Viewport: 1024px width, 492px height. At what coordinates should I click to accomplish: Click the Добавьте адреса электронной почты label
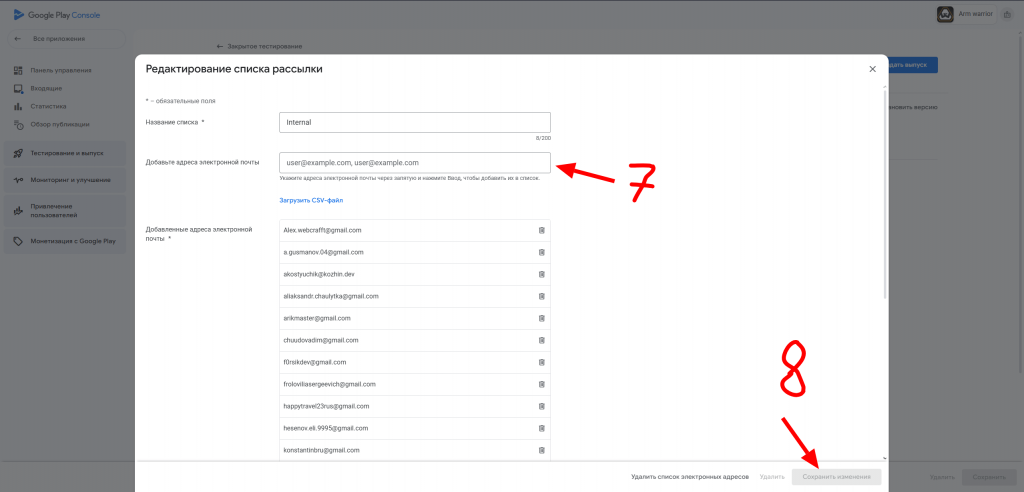pos(202,162)
